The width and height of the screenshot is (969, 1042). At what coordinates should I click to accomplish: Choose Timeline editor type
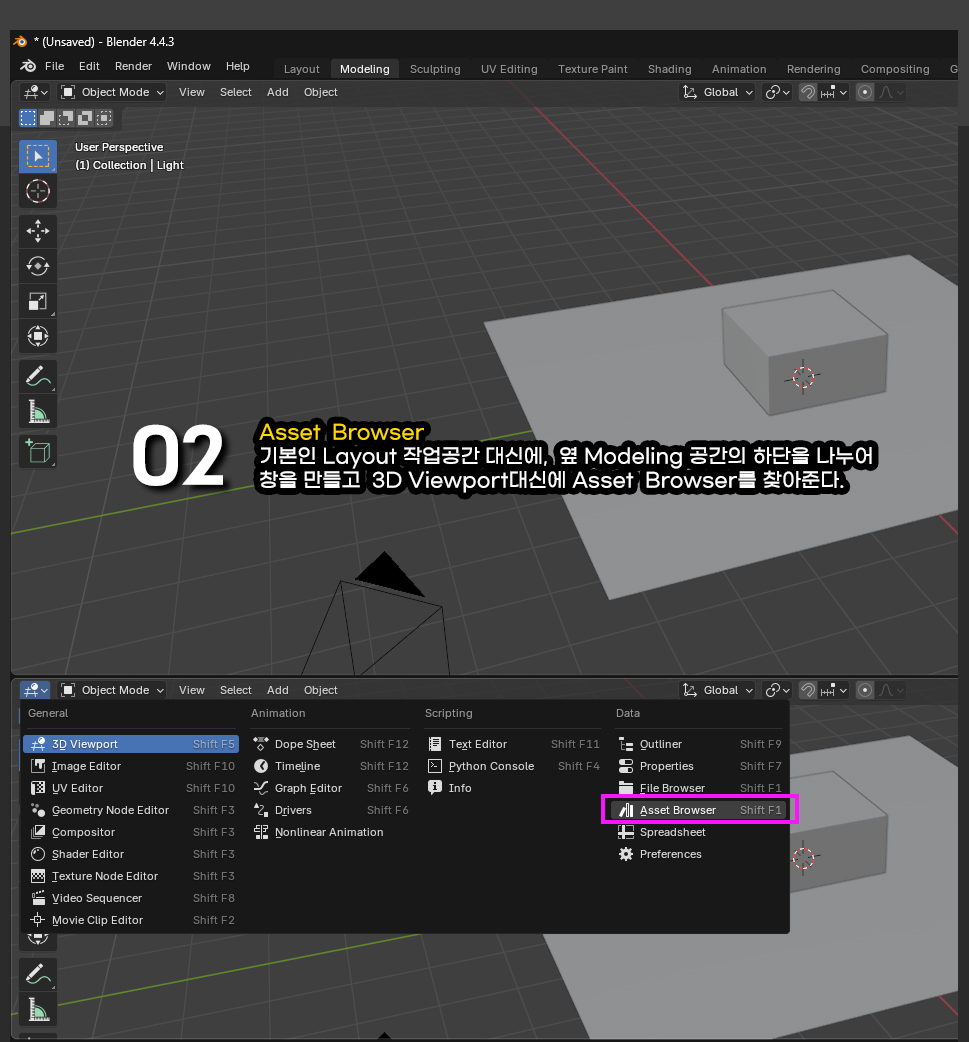pyautogui.click(x=330, y=766)
